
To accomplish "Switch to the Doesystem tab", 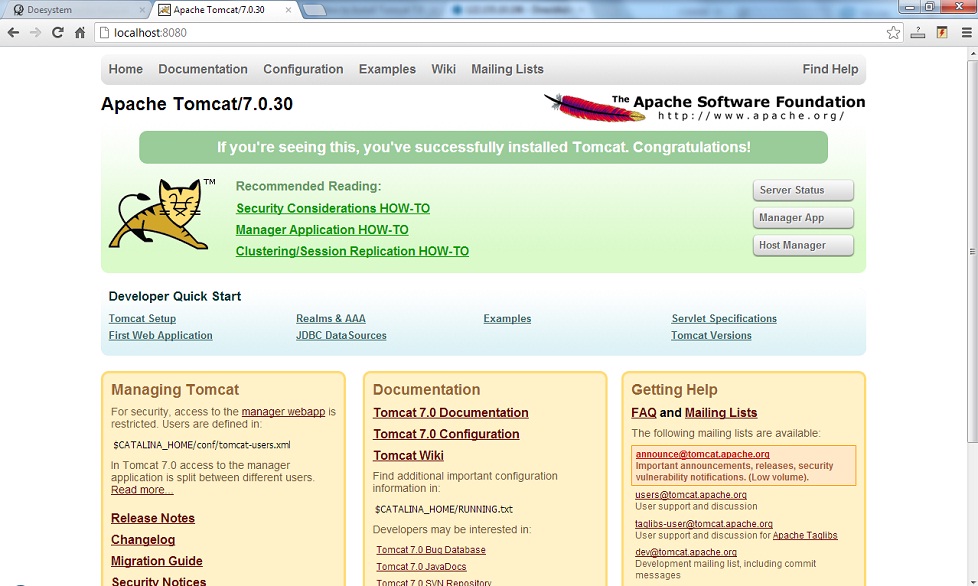I will coord(75,10).
